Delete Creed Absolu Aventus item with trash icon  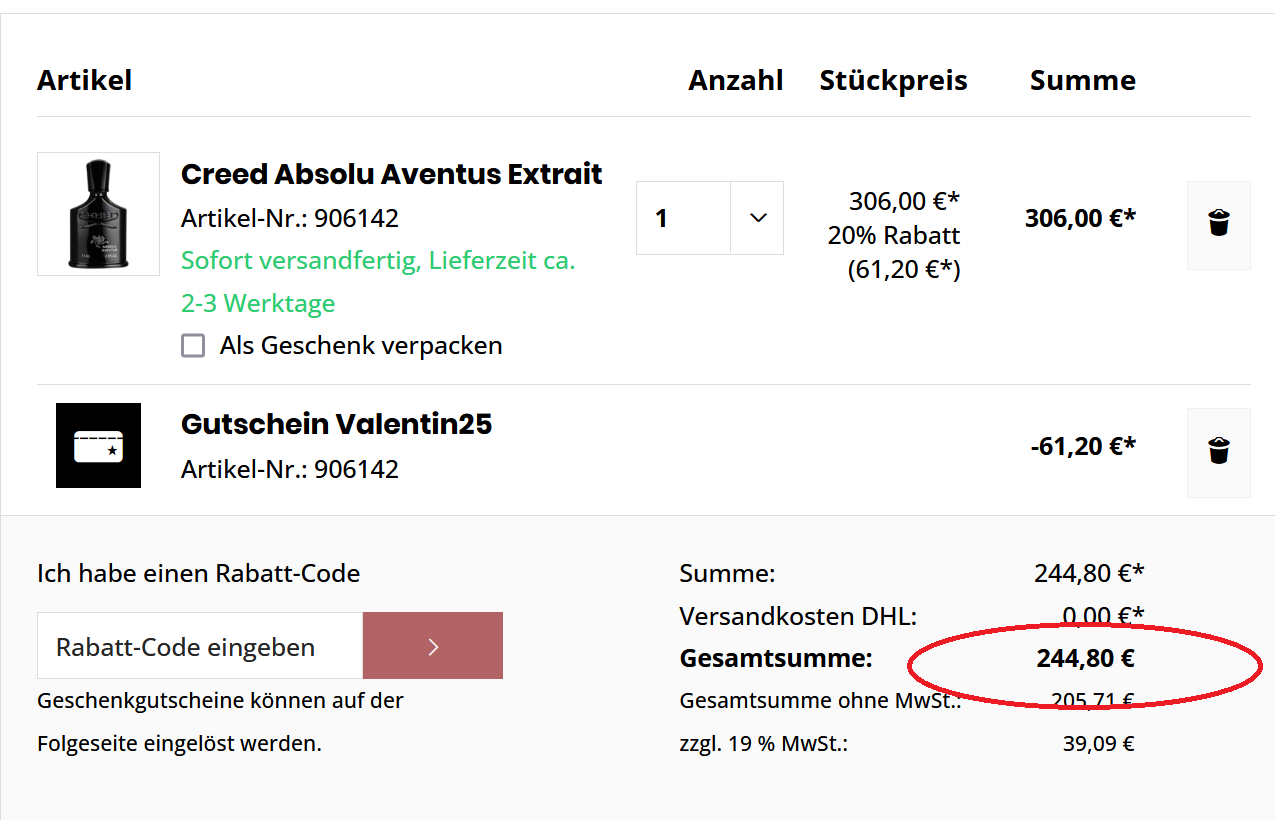[x=1218, y=224]
